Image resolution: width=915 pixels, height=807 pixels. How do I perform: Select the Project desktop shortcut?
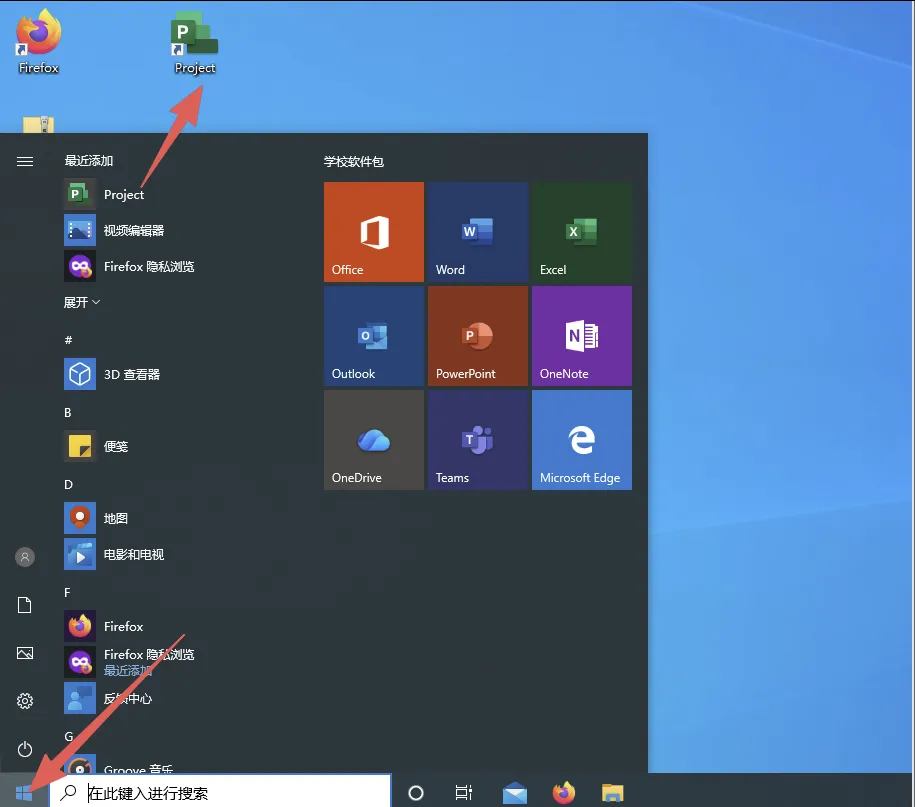click(194, 43)
